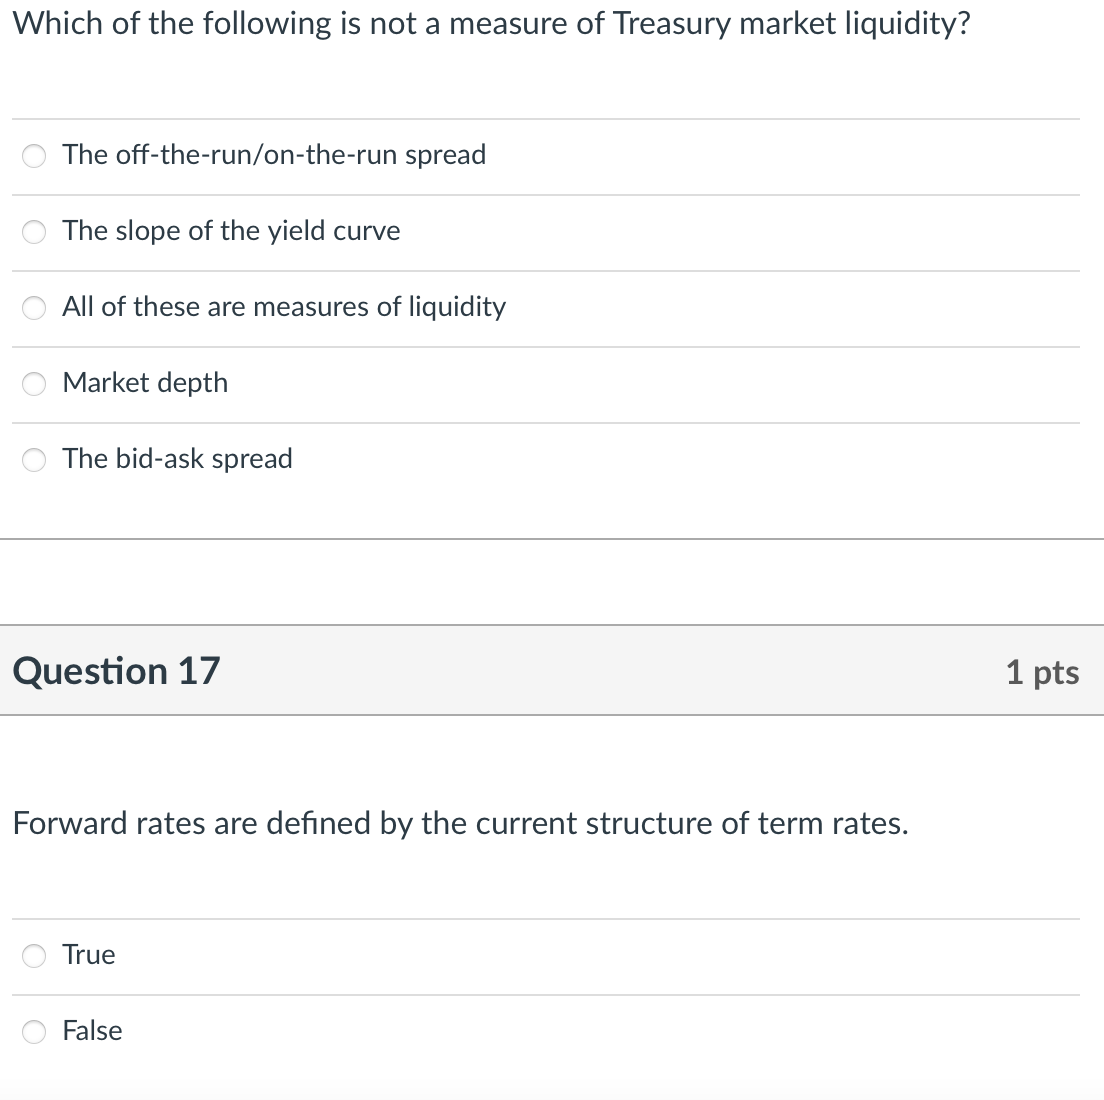Select the bid-ask spread choice
1104x1100 pixels.
pyautogui.click(x=33, y=460)
